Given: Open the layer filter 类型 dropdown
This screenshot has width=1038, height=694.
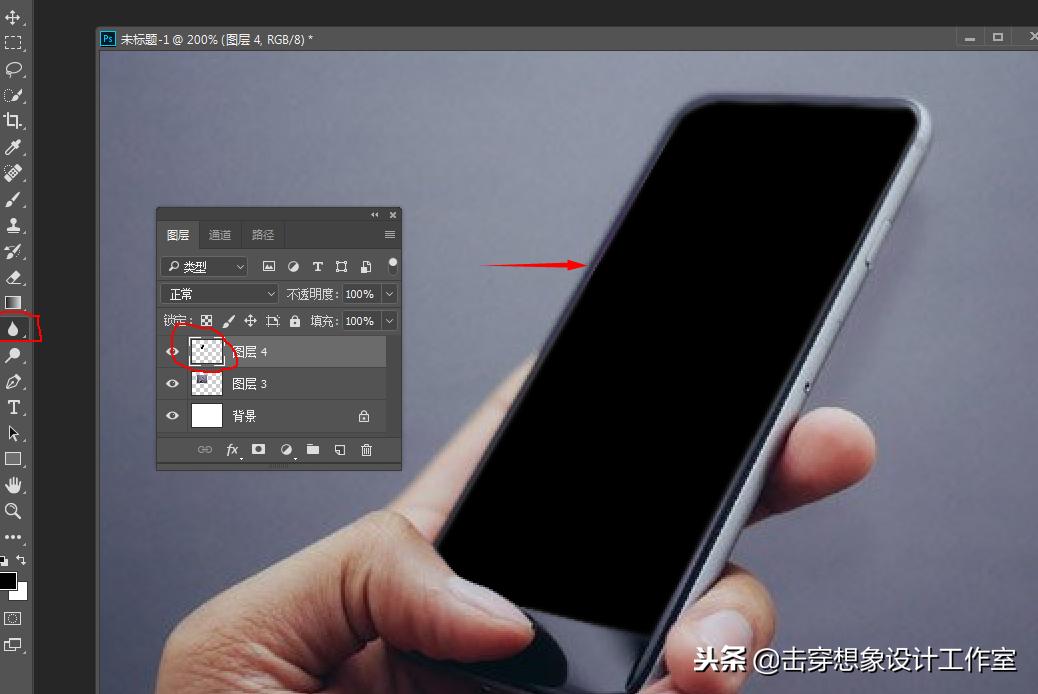Looking at the screenshot, I should pos(204,266).
